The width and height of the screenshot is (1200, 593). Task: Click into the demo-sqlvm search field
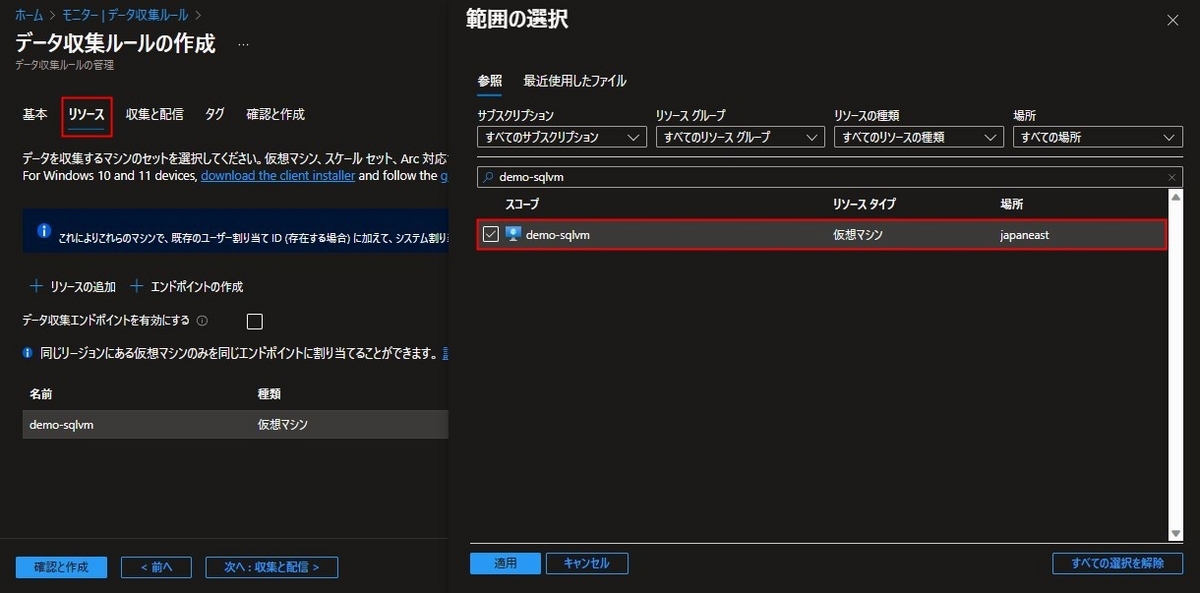830,177
